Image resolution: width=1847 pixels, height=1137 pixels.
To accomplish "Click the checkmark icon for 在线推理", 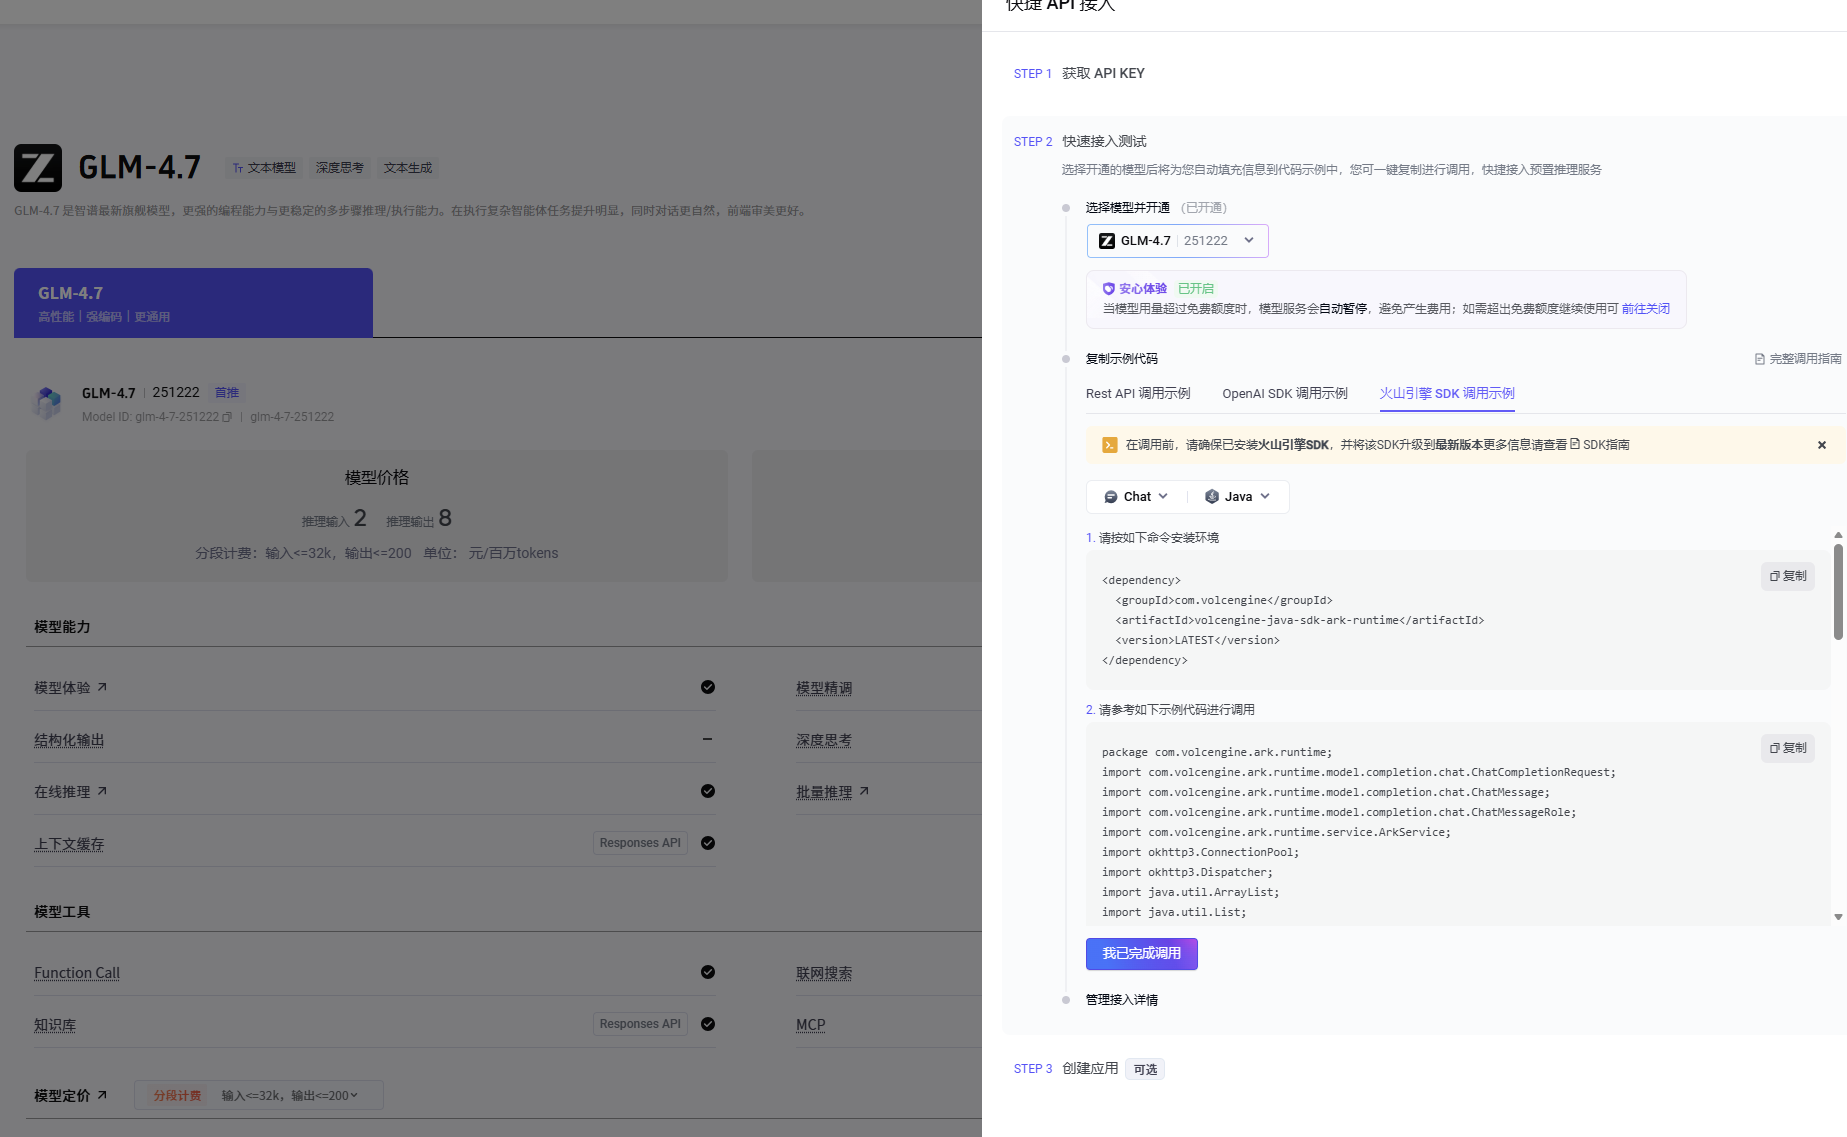I will coord(708,791).
